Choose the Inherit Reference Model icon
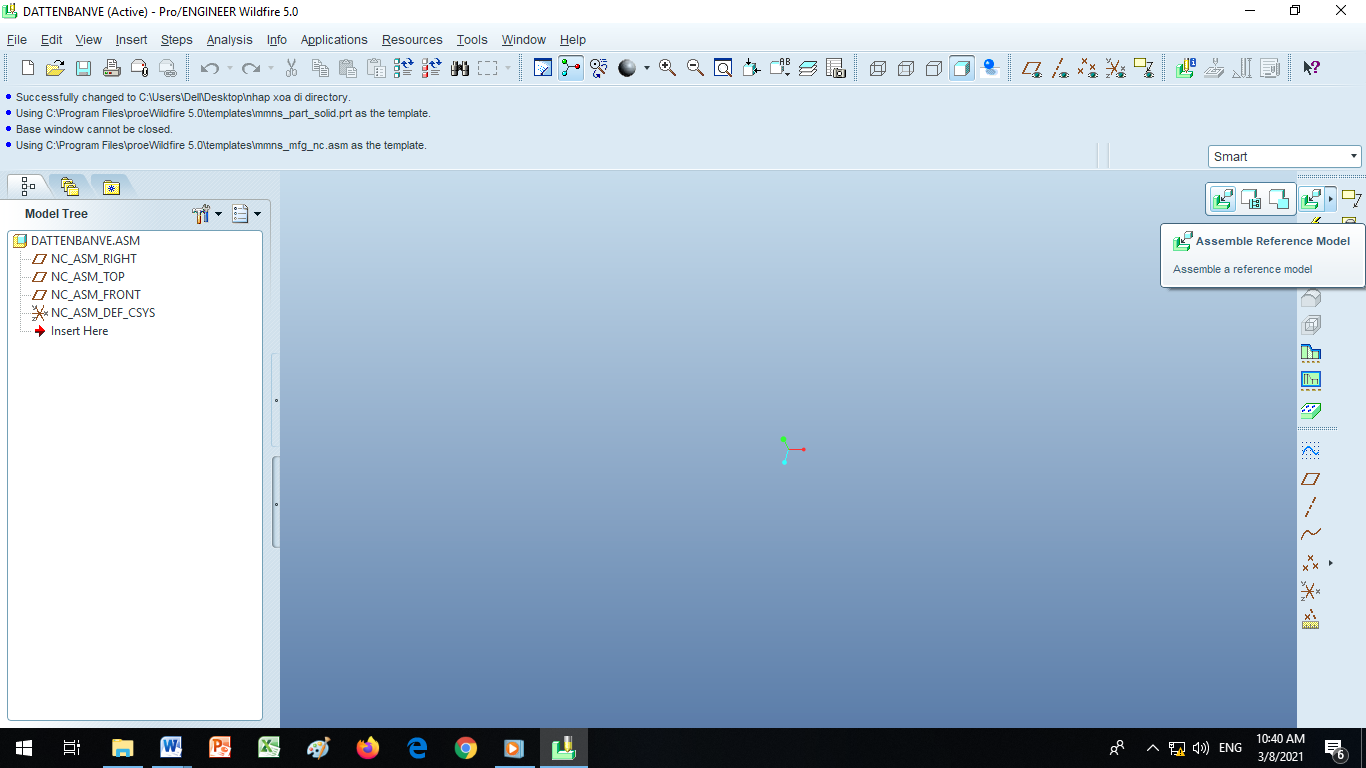This screenshot has height=768, width=1366. coord(1250,199)
